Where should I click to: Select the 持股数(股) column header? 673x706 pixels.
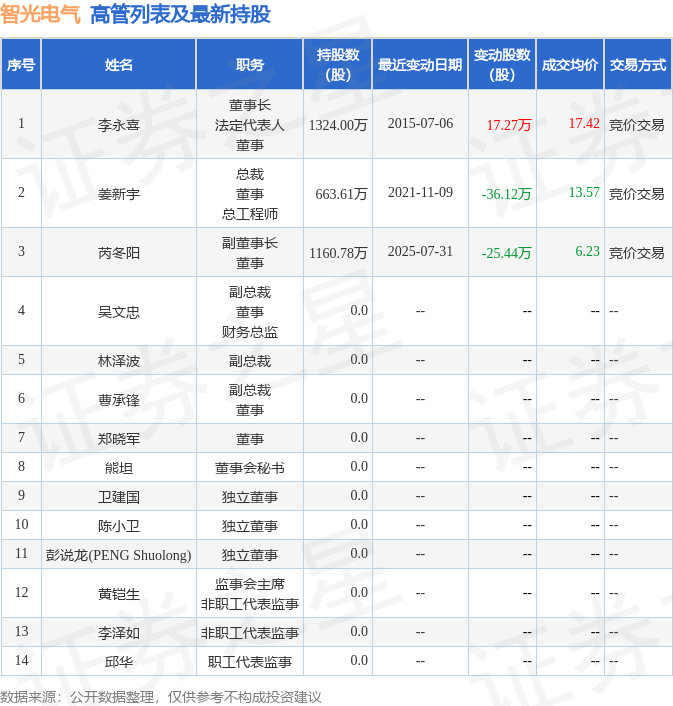(x=338, y=64)
